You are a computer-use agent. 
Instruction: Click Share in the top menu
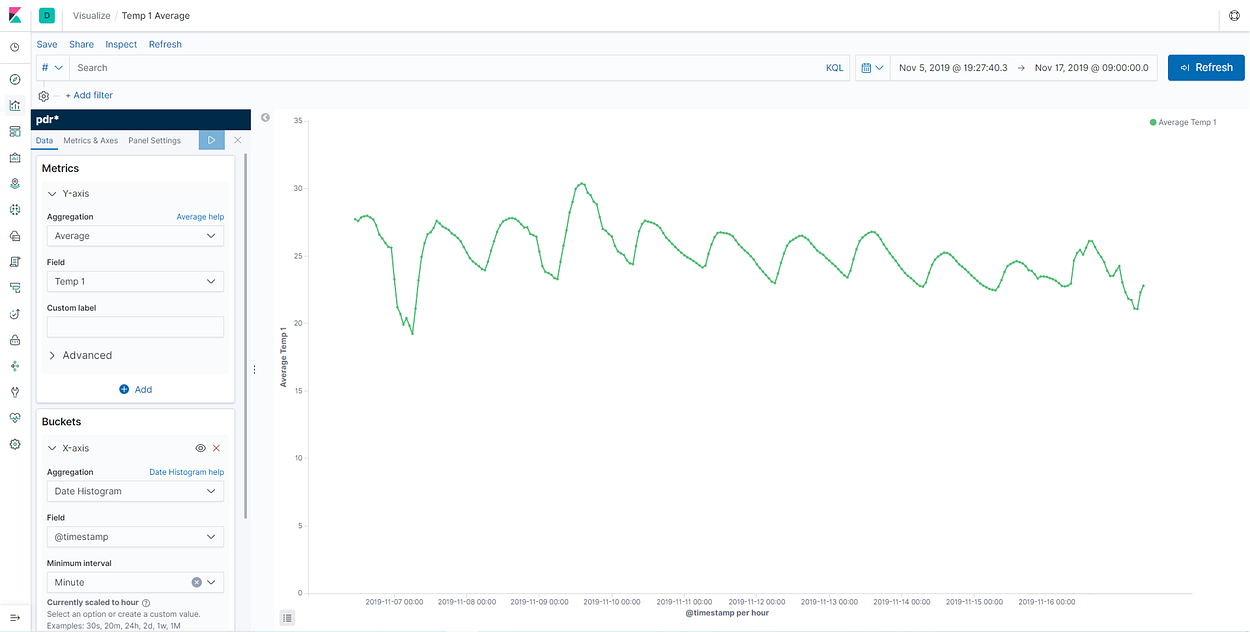tap(81, 45)
